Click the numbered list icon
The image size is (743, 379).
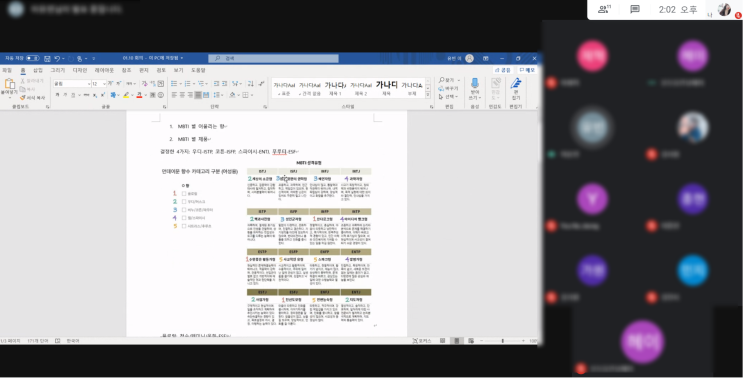[188, 83]
